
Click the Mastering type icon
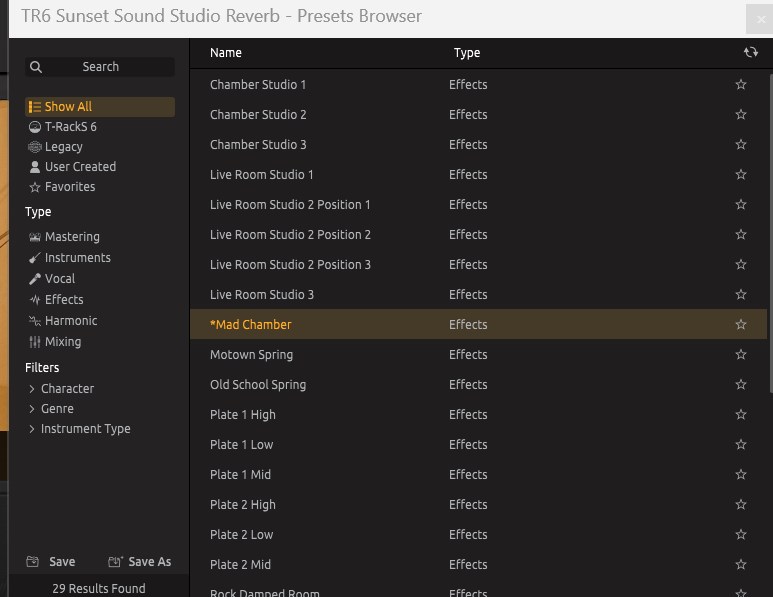35,237
